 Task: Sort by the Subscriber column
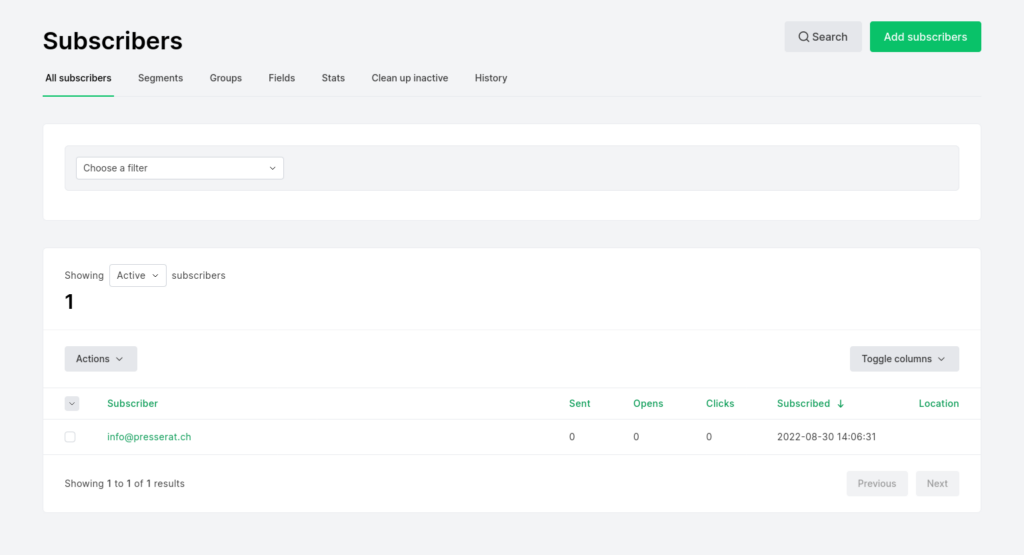133,404
